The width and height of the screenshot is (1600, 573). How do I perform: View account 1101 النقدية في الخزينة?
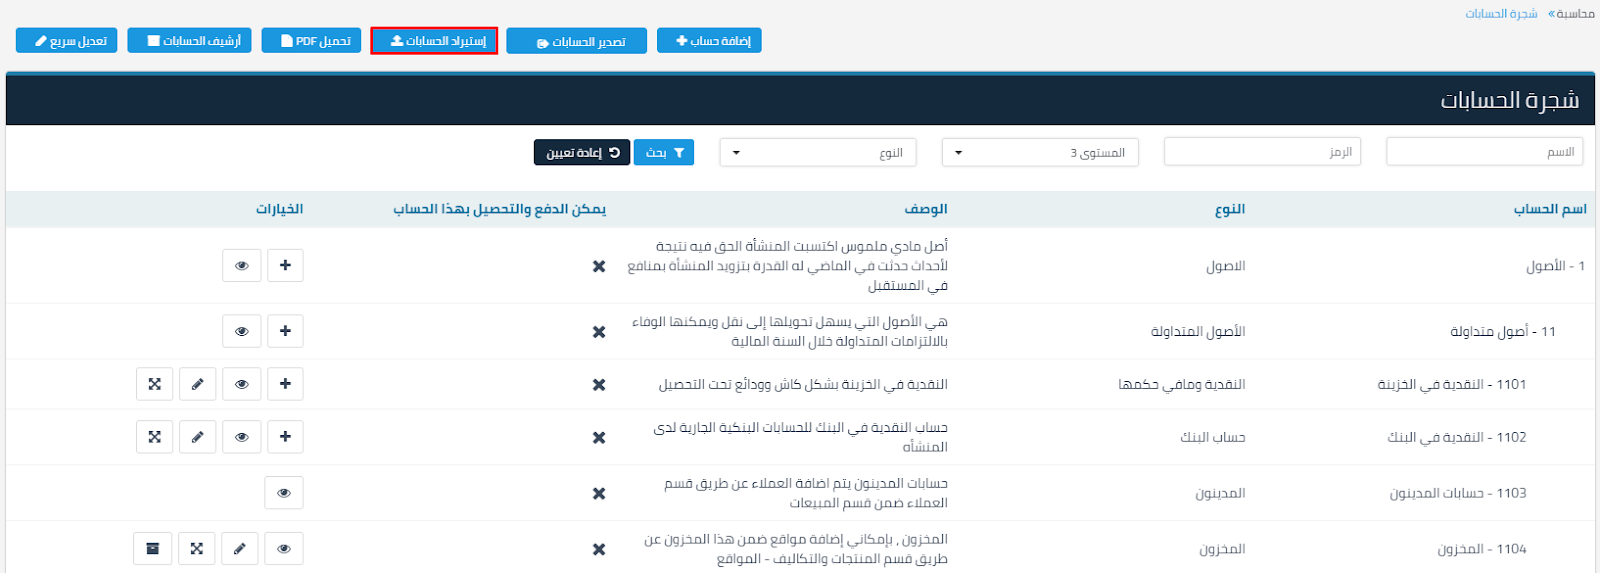(241, 384)
